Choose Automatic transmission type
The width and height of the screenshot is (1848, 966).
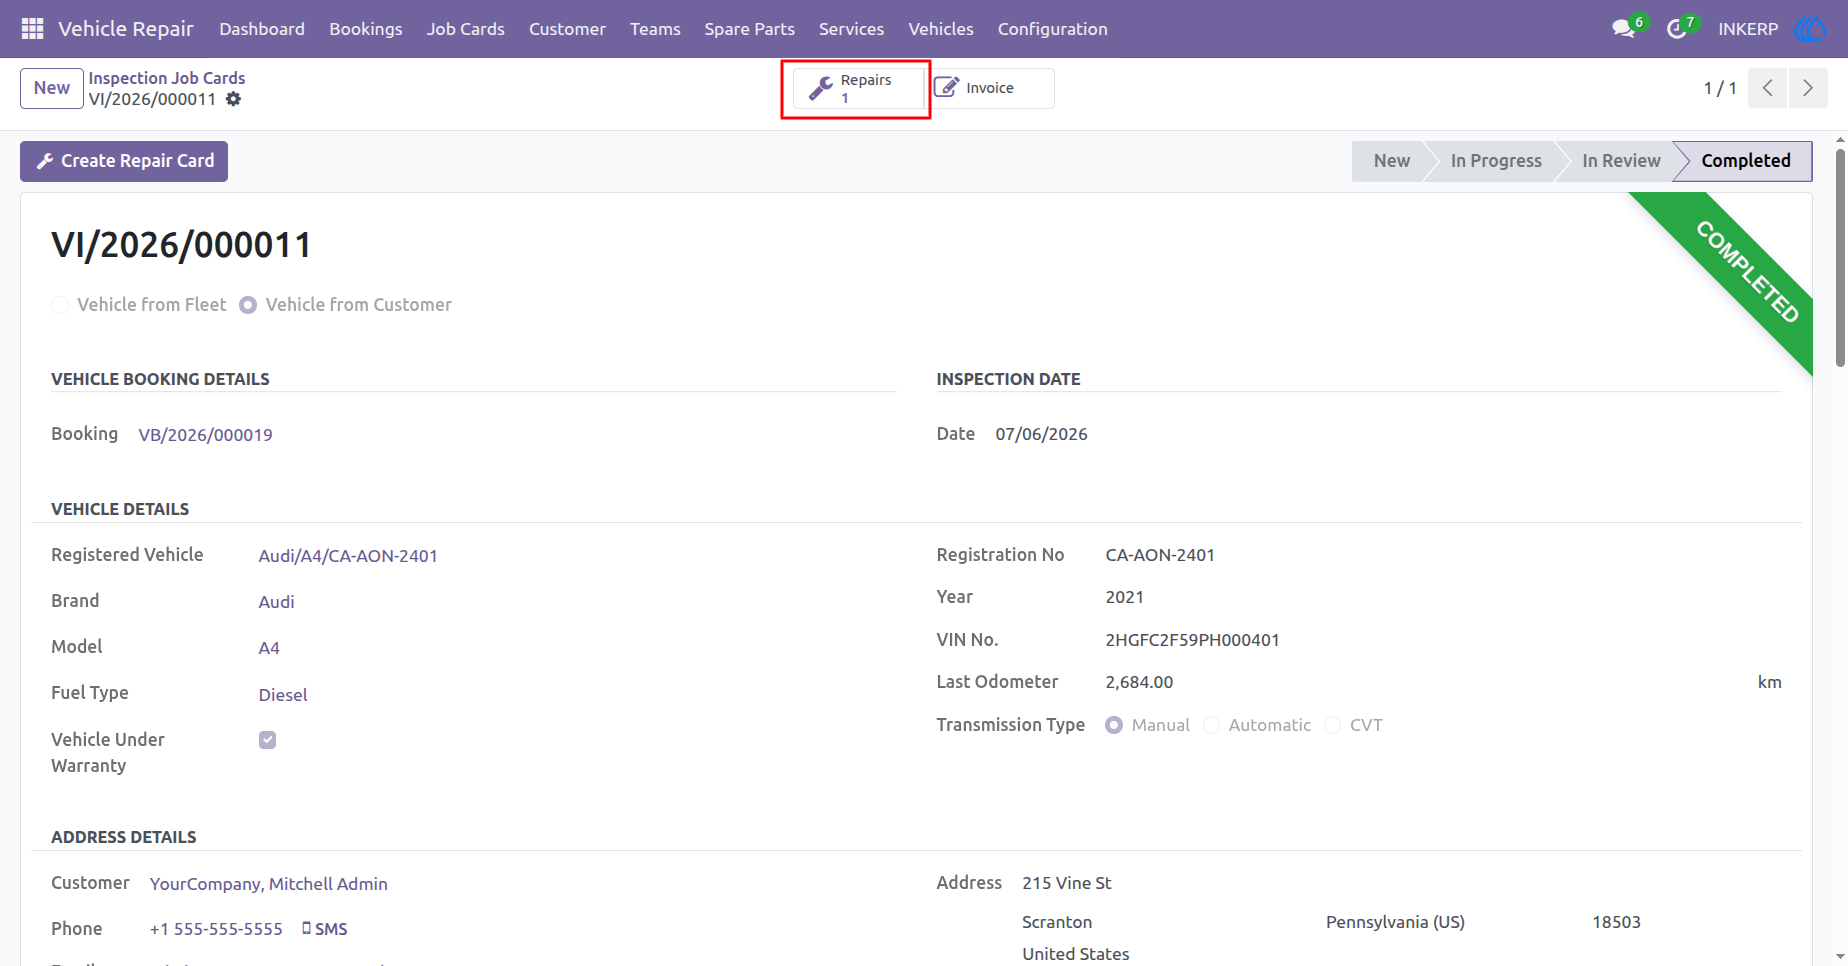pos(1211,725)
